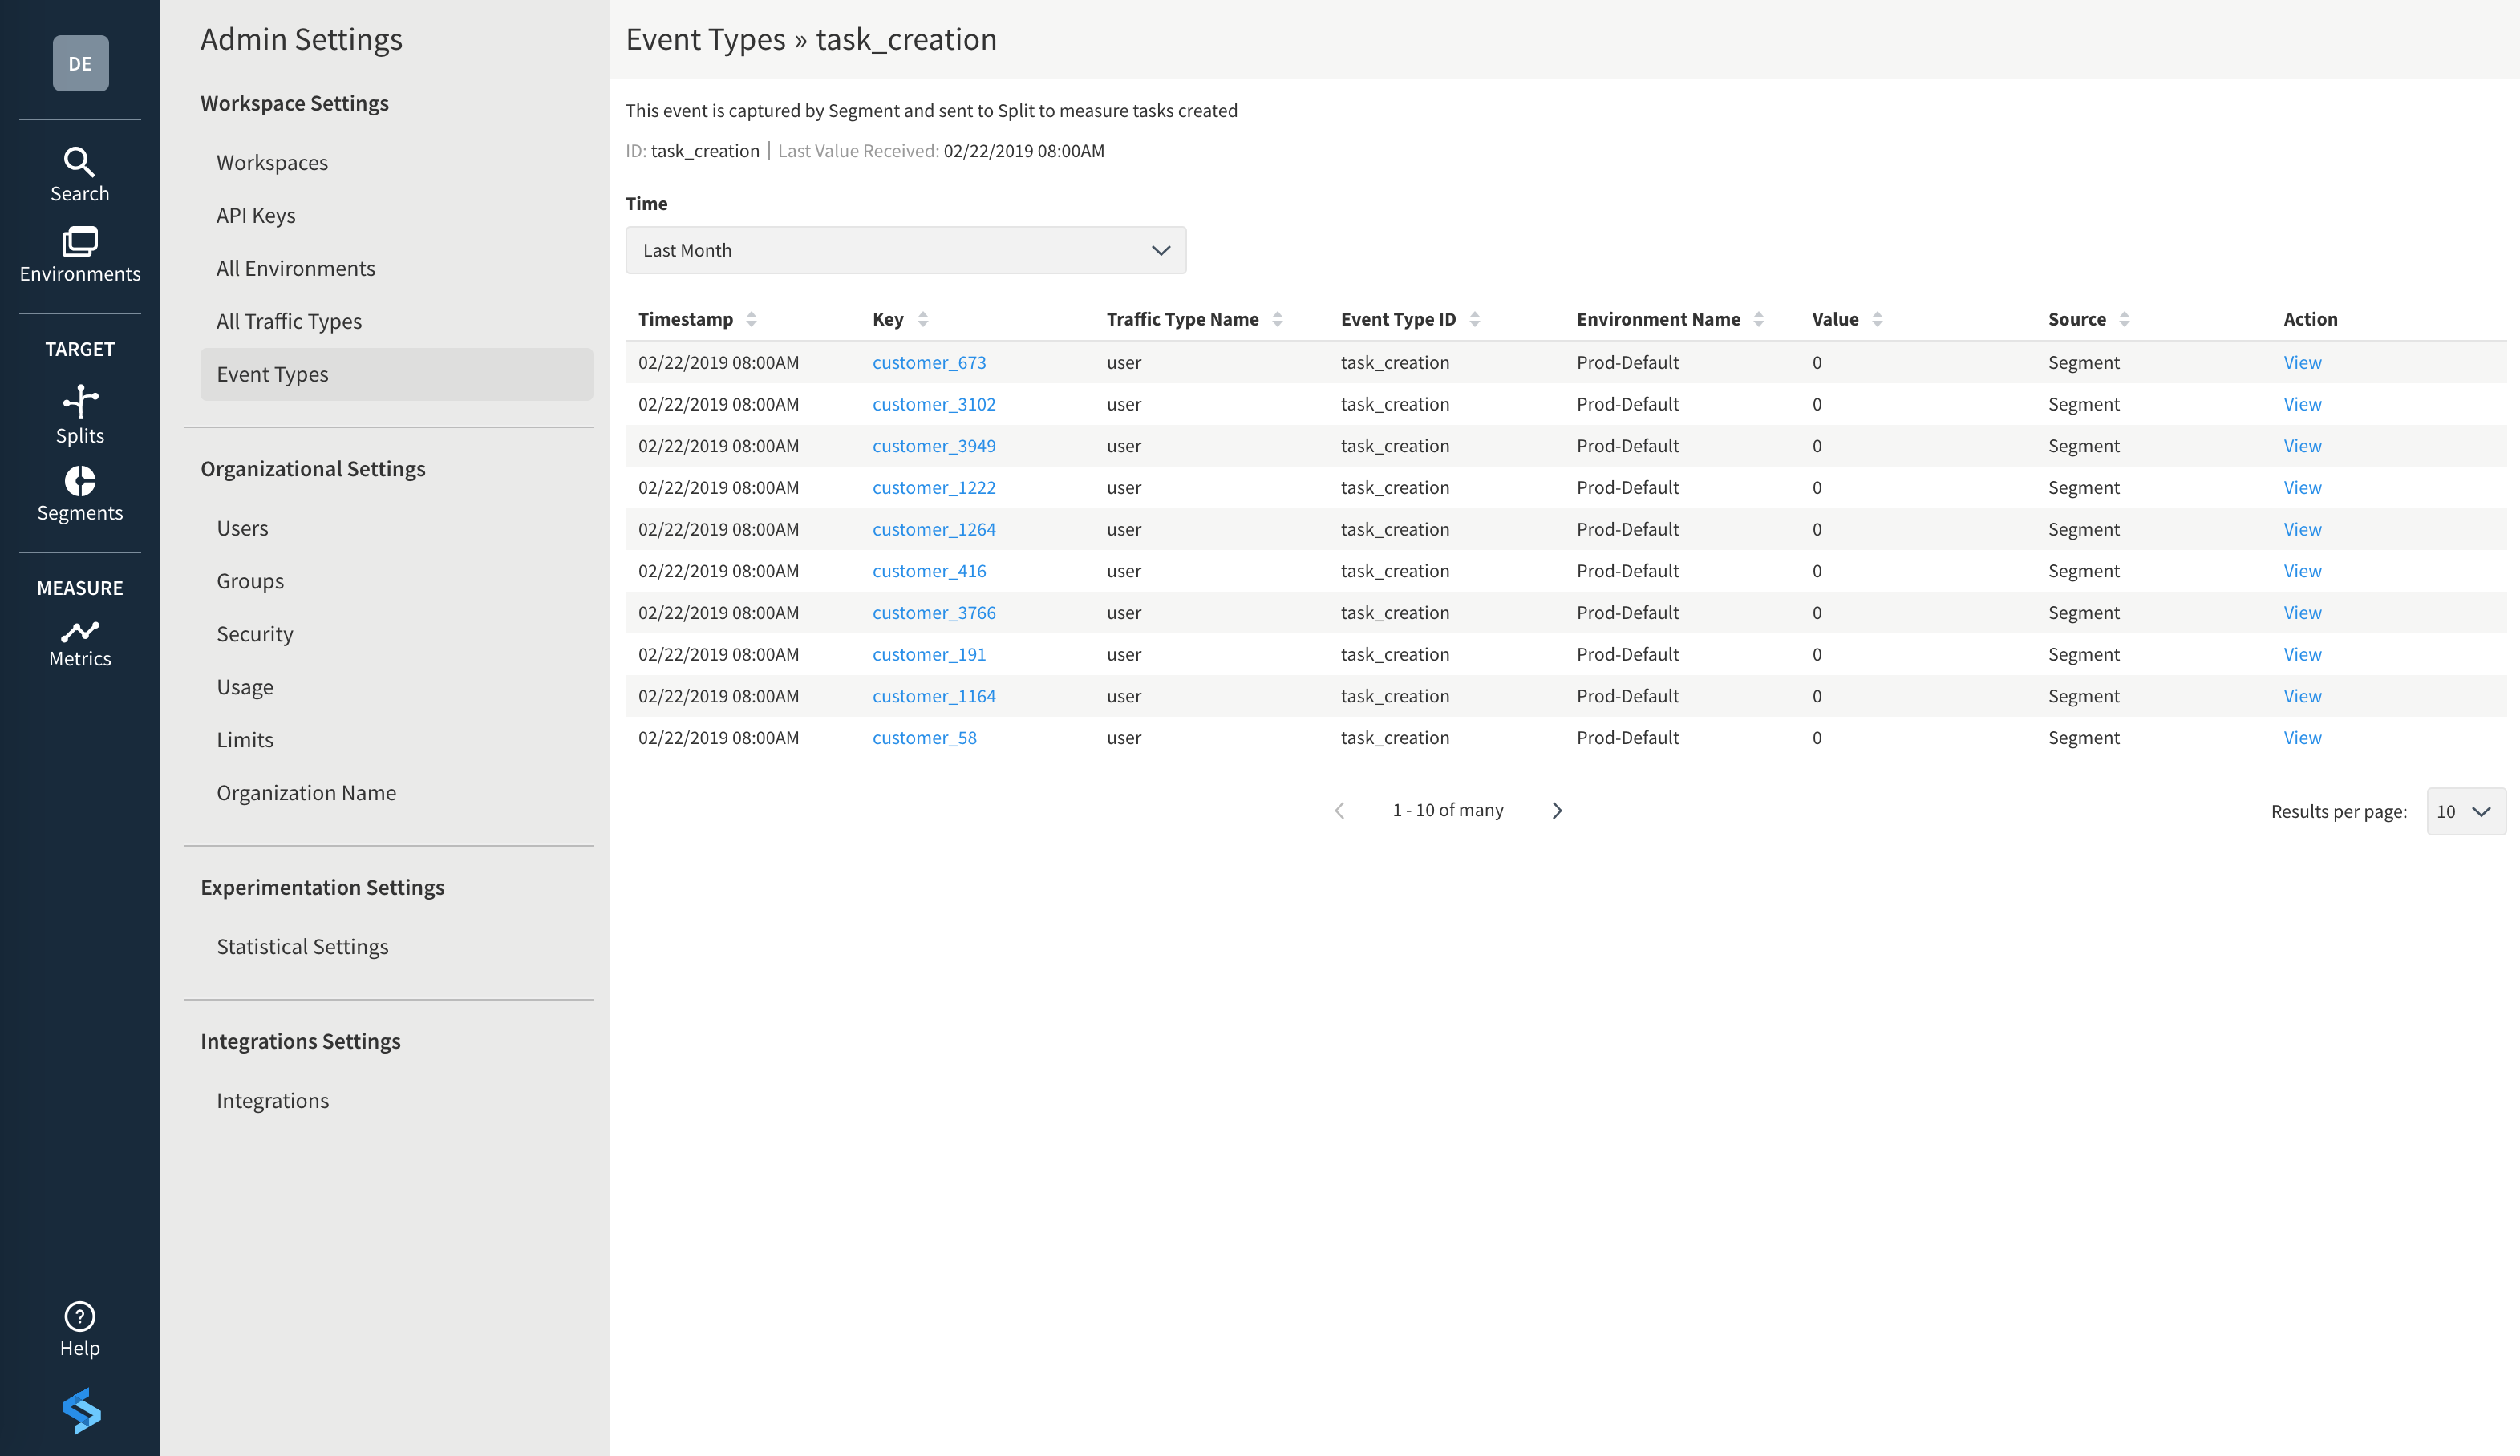
Task: Sort table by Timestamp column
Action: (x=751, y=319)
